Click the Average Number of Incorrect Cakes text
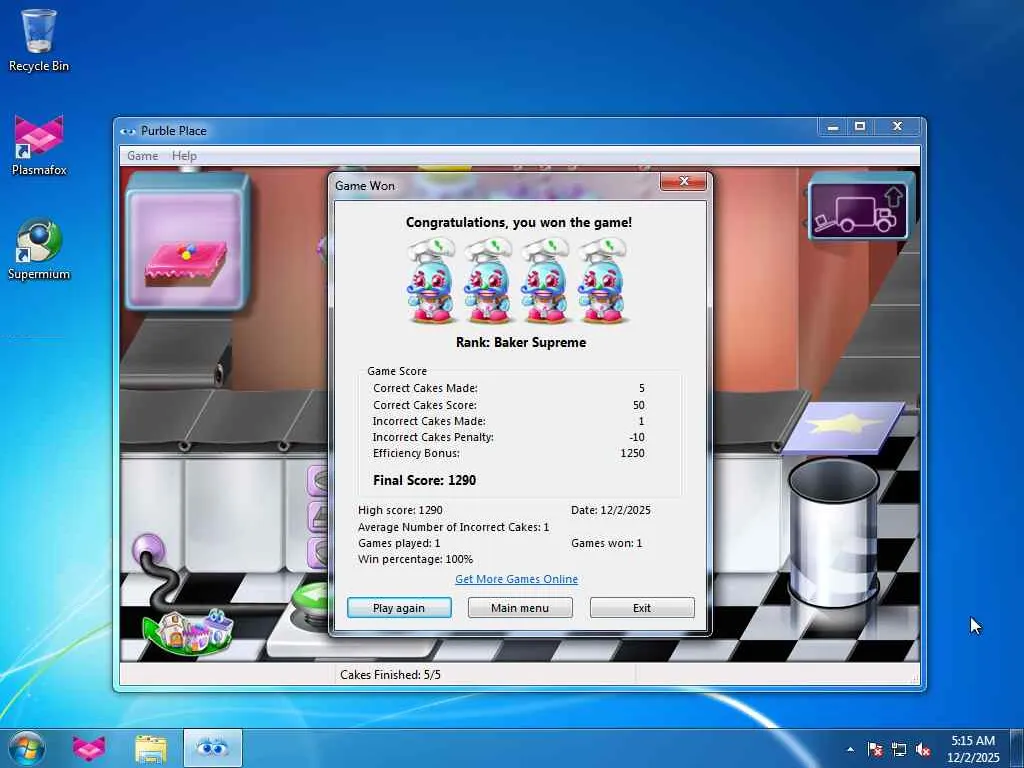 tap(453, 526)
